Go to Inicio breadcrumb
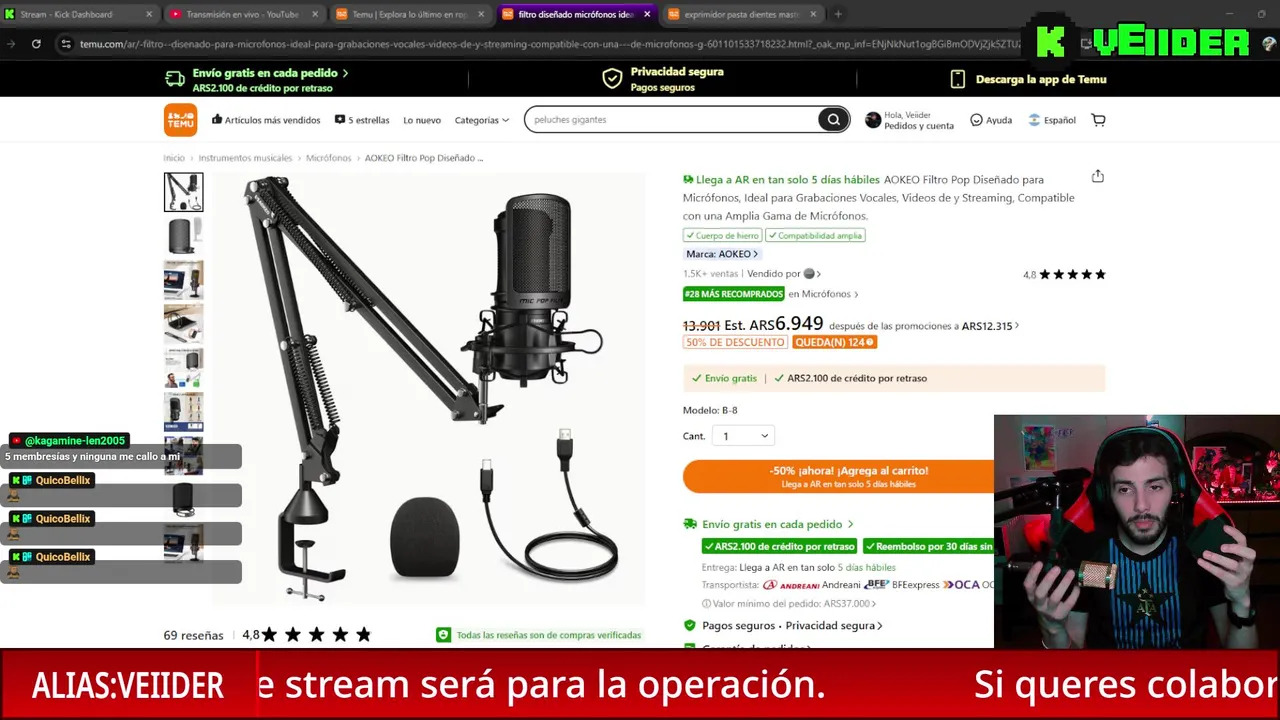This screenshot has height=720, width=1280. [174, 158]
